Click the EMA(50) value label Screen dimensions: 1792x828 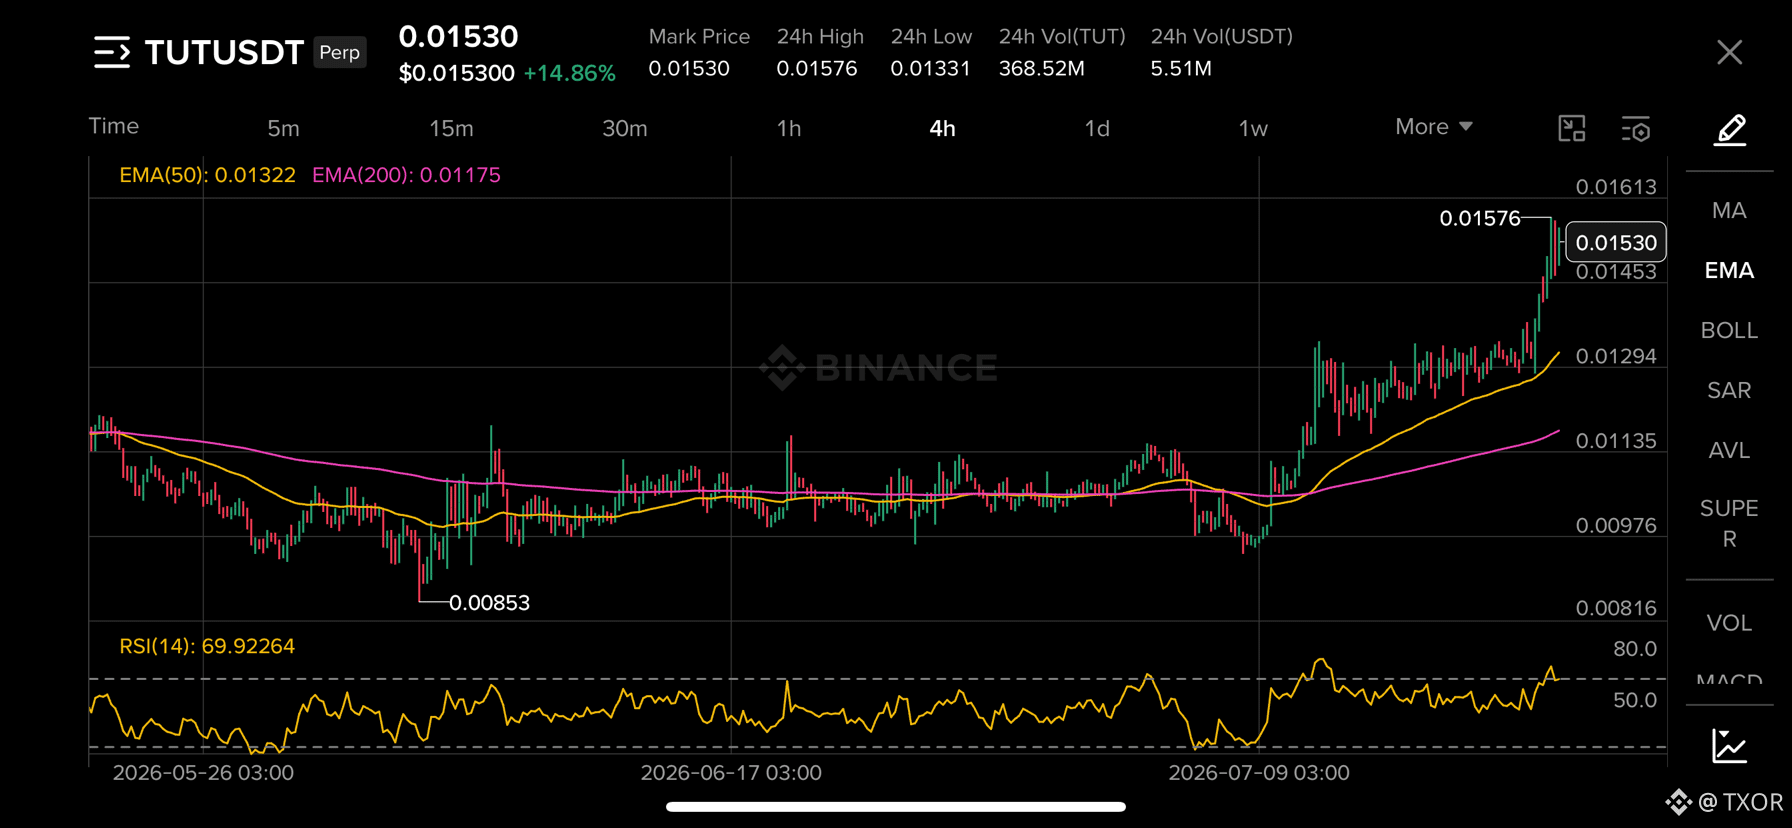(x=207, y=175)
